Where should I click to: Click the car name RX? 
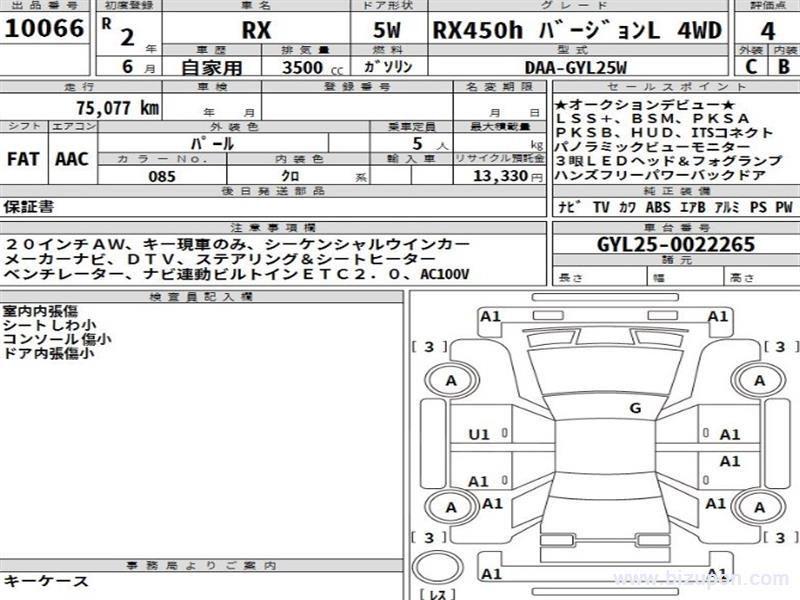256,30
